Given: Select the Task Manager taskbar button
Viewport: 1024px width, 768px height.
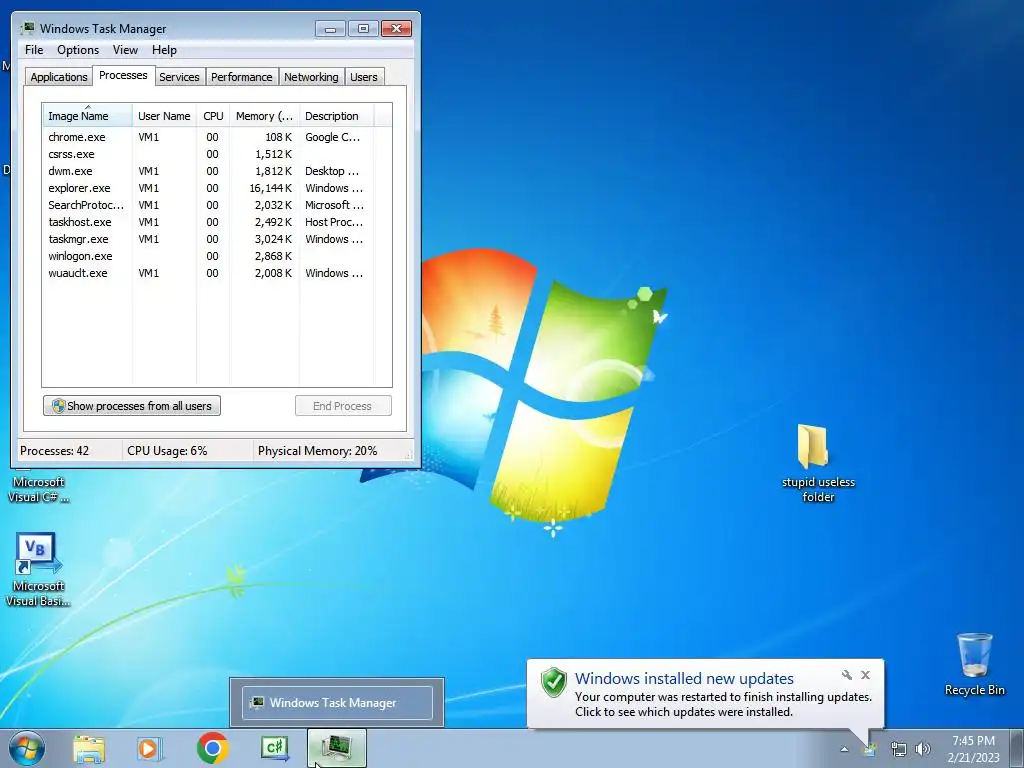Looking at the screenshot, I should click(336, 748).
